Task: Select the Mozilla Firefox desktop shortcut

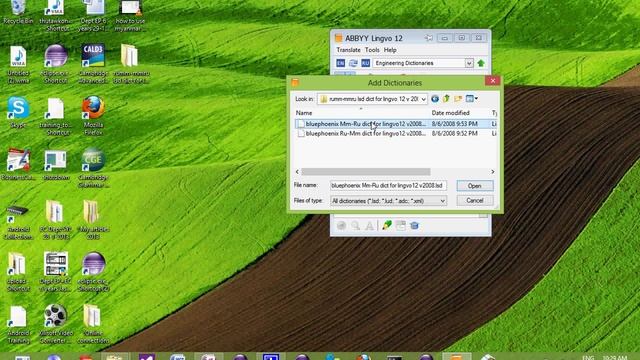Action: tap(93, 115)
